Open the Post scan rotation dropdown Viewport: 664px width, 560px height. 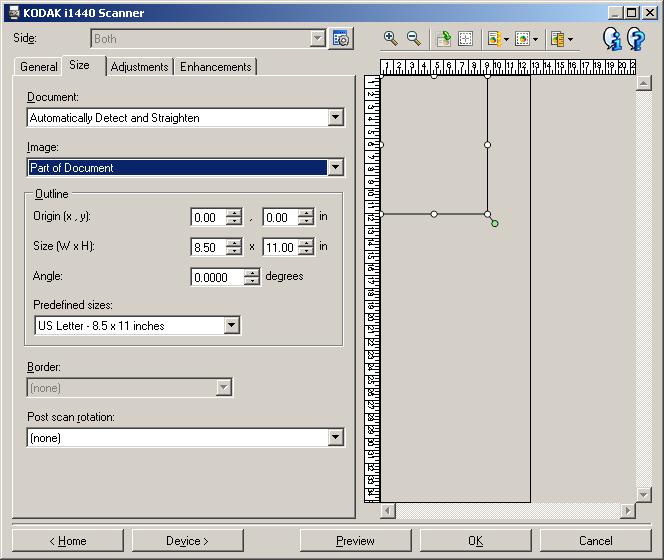pyautogui.click(x=335, y=437)
